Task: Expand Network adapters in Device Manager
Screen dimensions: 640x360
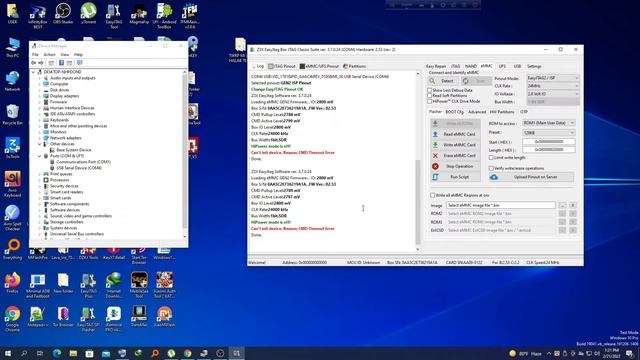Action: pyautogui.click(x=40, y=138)
